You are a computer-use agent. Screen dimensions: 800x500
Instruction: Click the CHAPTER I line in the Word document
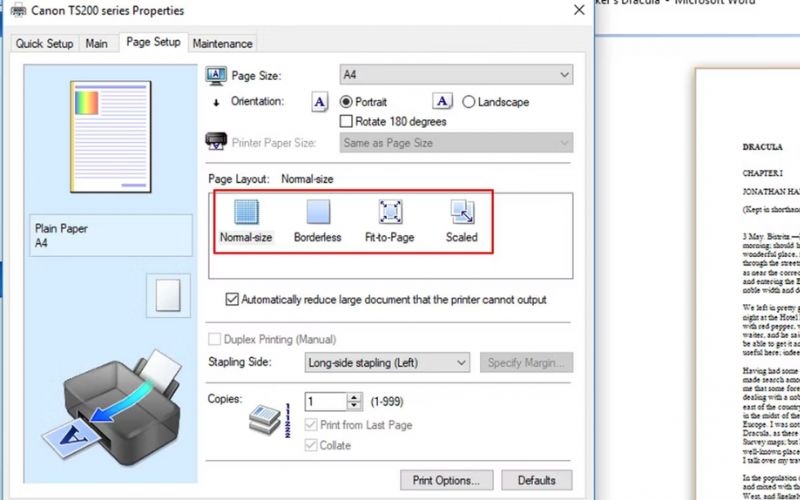(x=762, y=173)
